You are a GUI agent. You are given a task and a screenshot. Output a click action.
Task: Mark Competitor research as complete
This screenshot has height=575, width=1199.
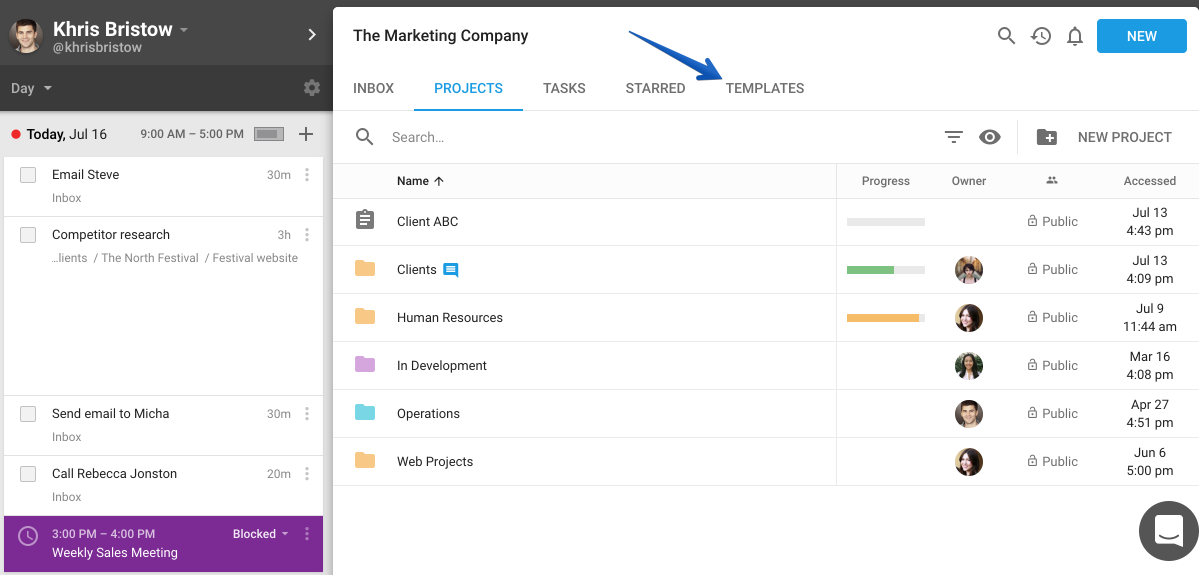[x=28, y=235]
